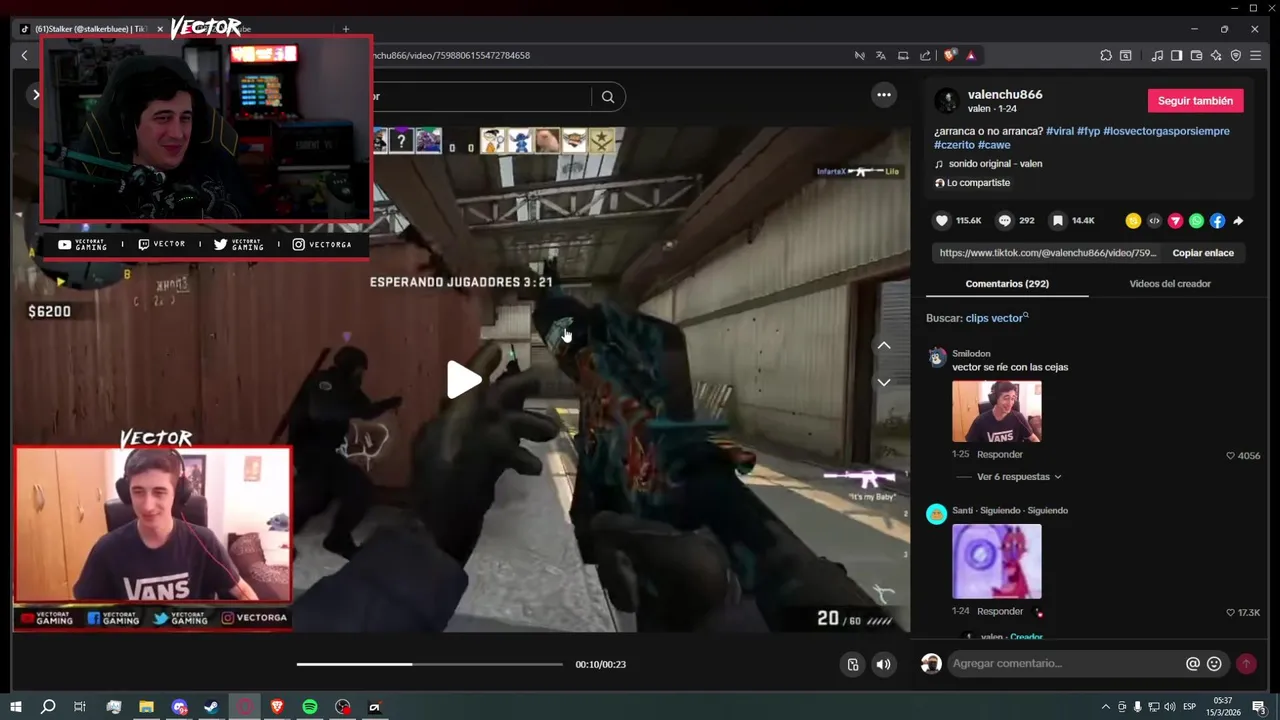Viewport: 1280px width, 720px height.
Task: Click the red post comment arrow button
Action: click(1246, 664)
